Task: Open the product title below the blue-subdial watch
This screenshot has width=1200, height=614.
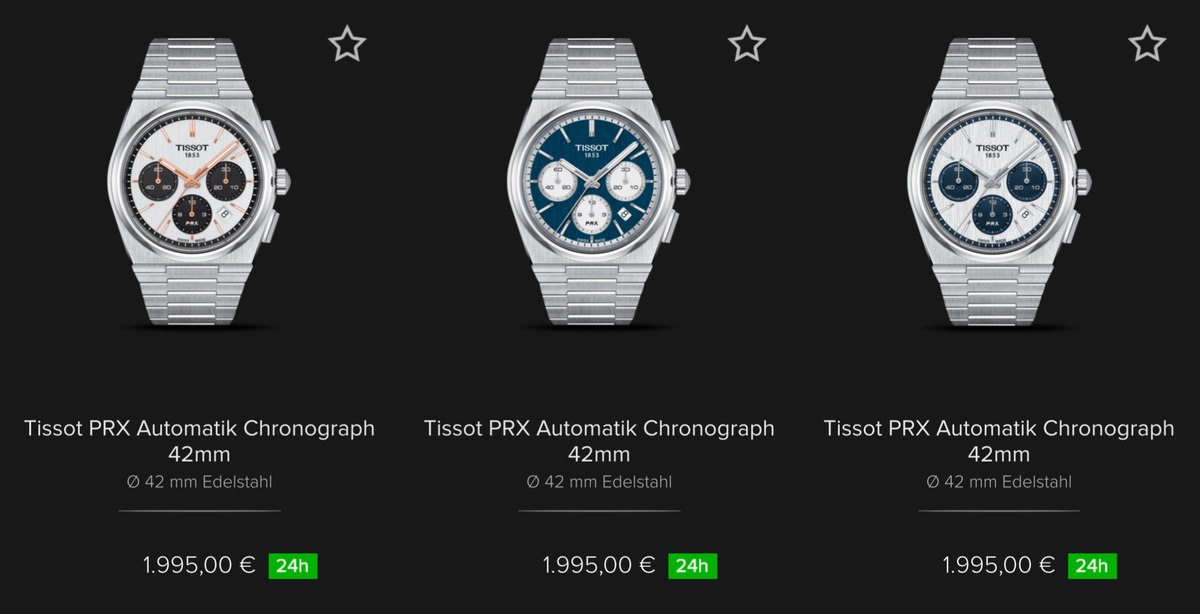Action: [x=999, y=441]
